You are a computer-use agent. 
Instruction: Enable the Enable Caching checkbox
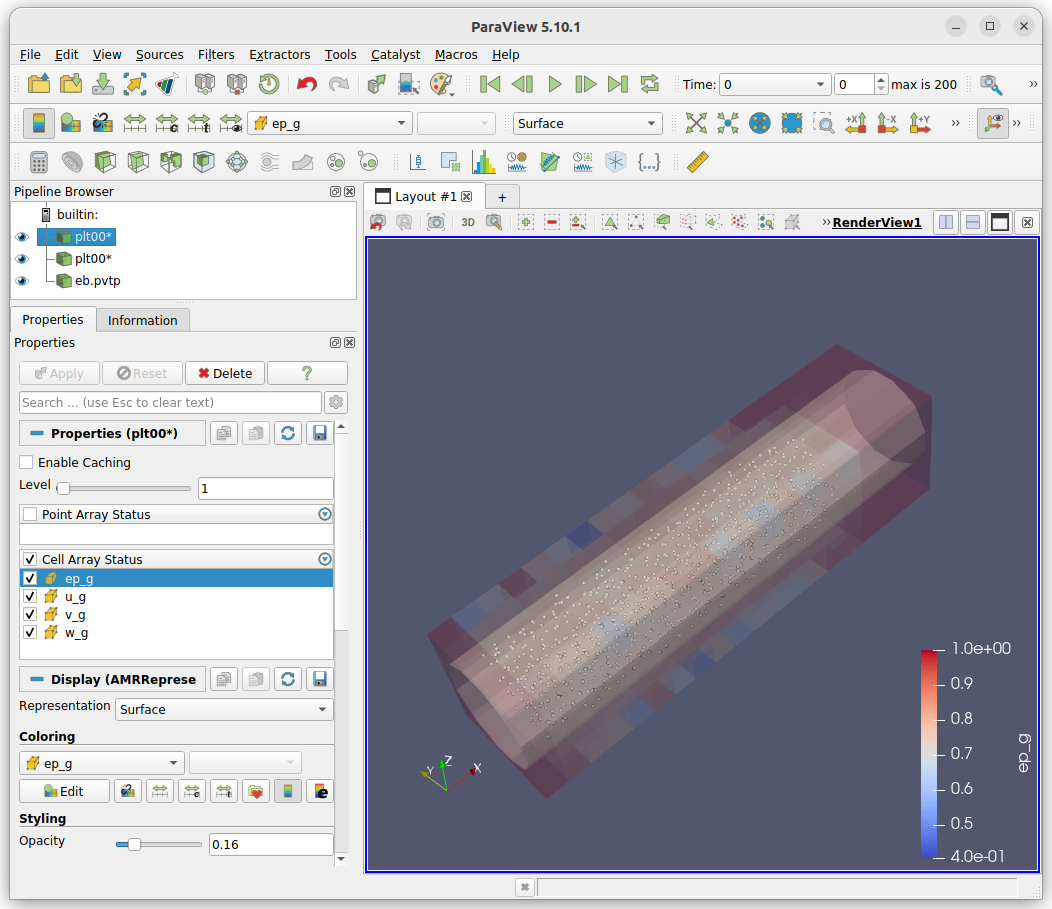click(x=27, y=463)
